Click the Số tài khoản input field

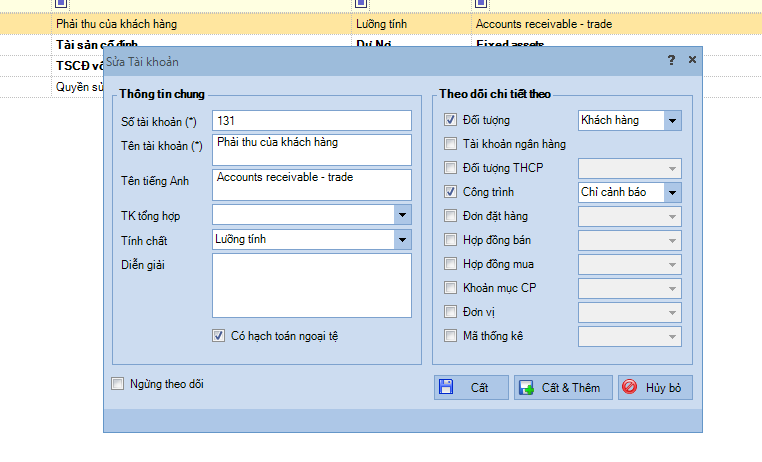click(x=311, y=121)
